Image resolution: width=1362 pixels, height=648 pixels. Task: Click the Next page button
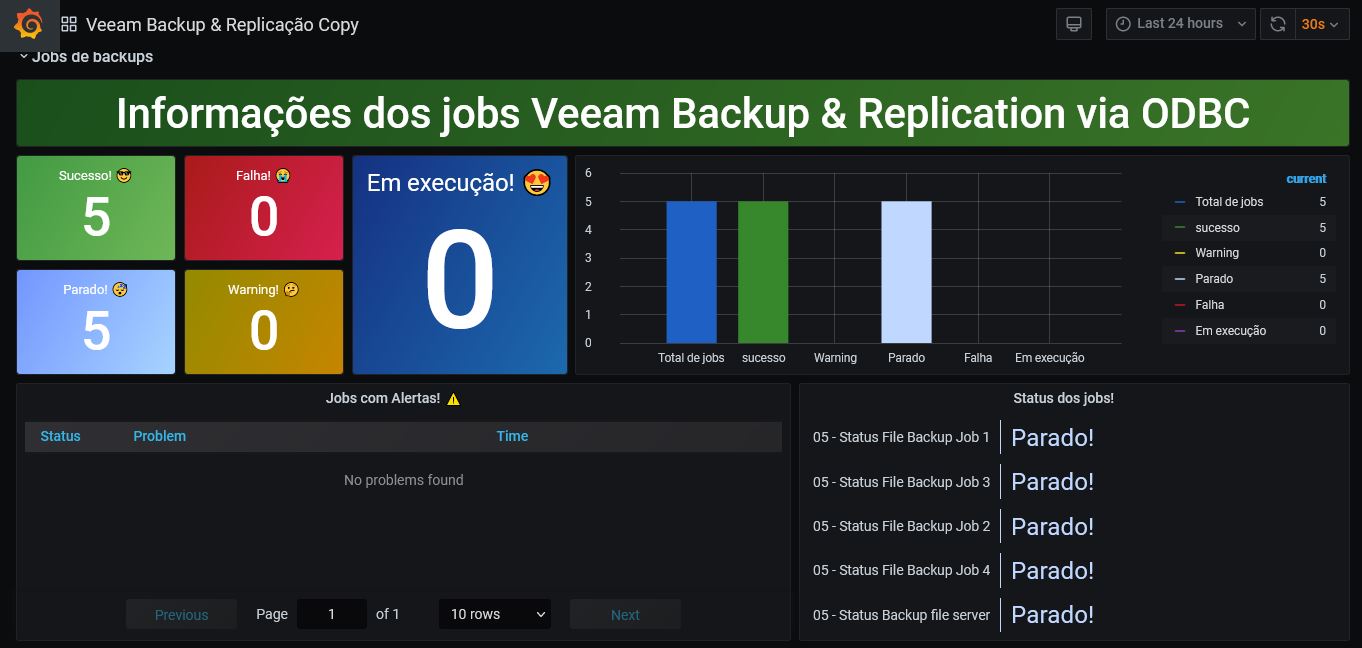(625, 614)
